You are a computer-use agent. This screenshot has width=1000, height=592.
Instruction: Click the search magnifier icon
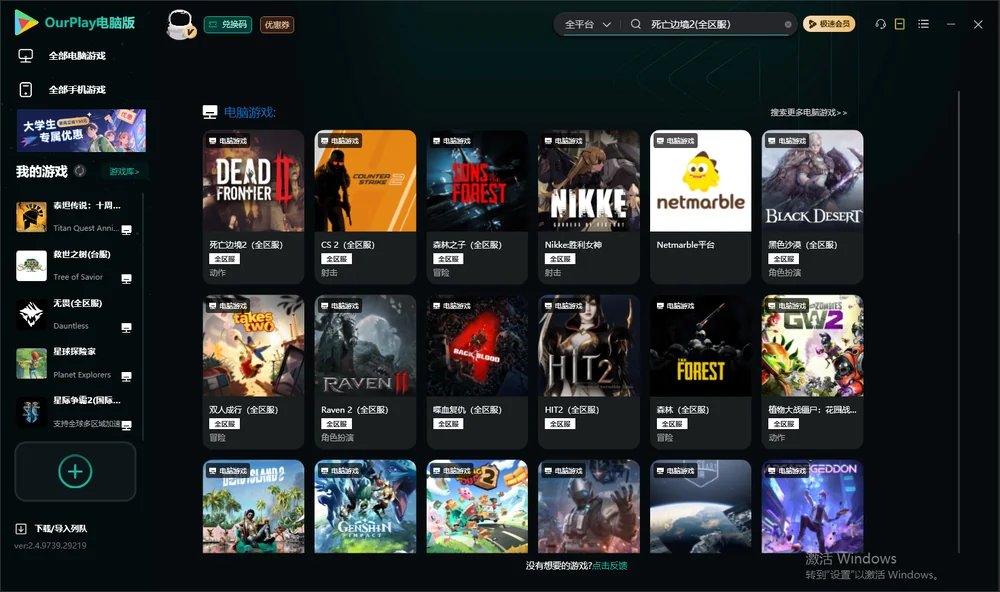[635, 24]
